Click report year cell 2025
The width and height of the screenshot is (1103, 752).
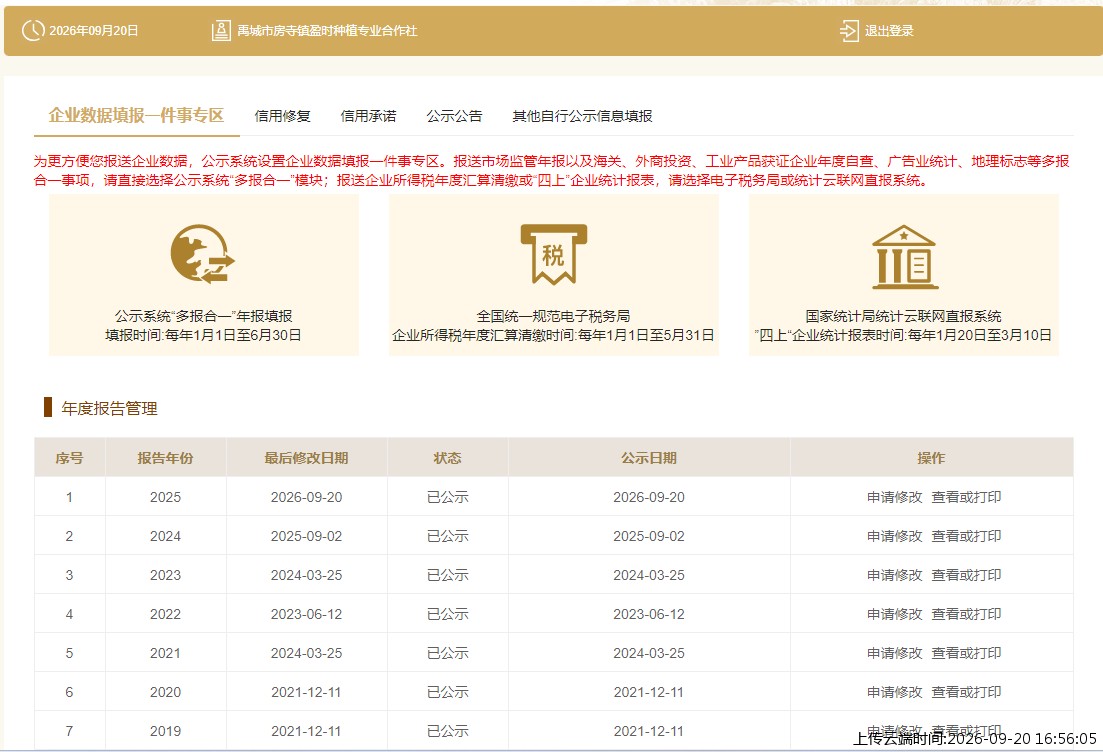(165, 497)
